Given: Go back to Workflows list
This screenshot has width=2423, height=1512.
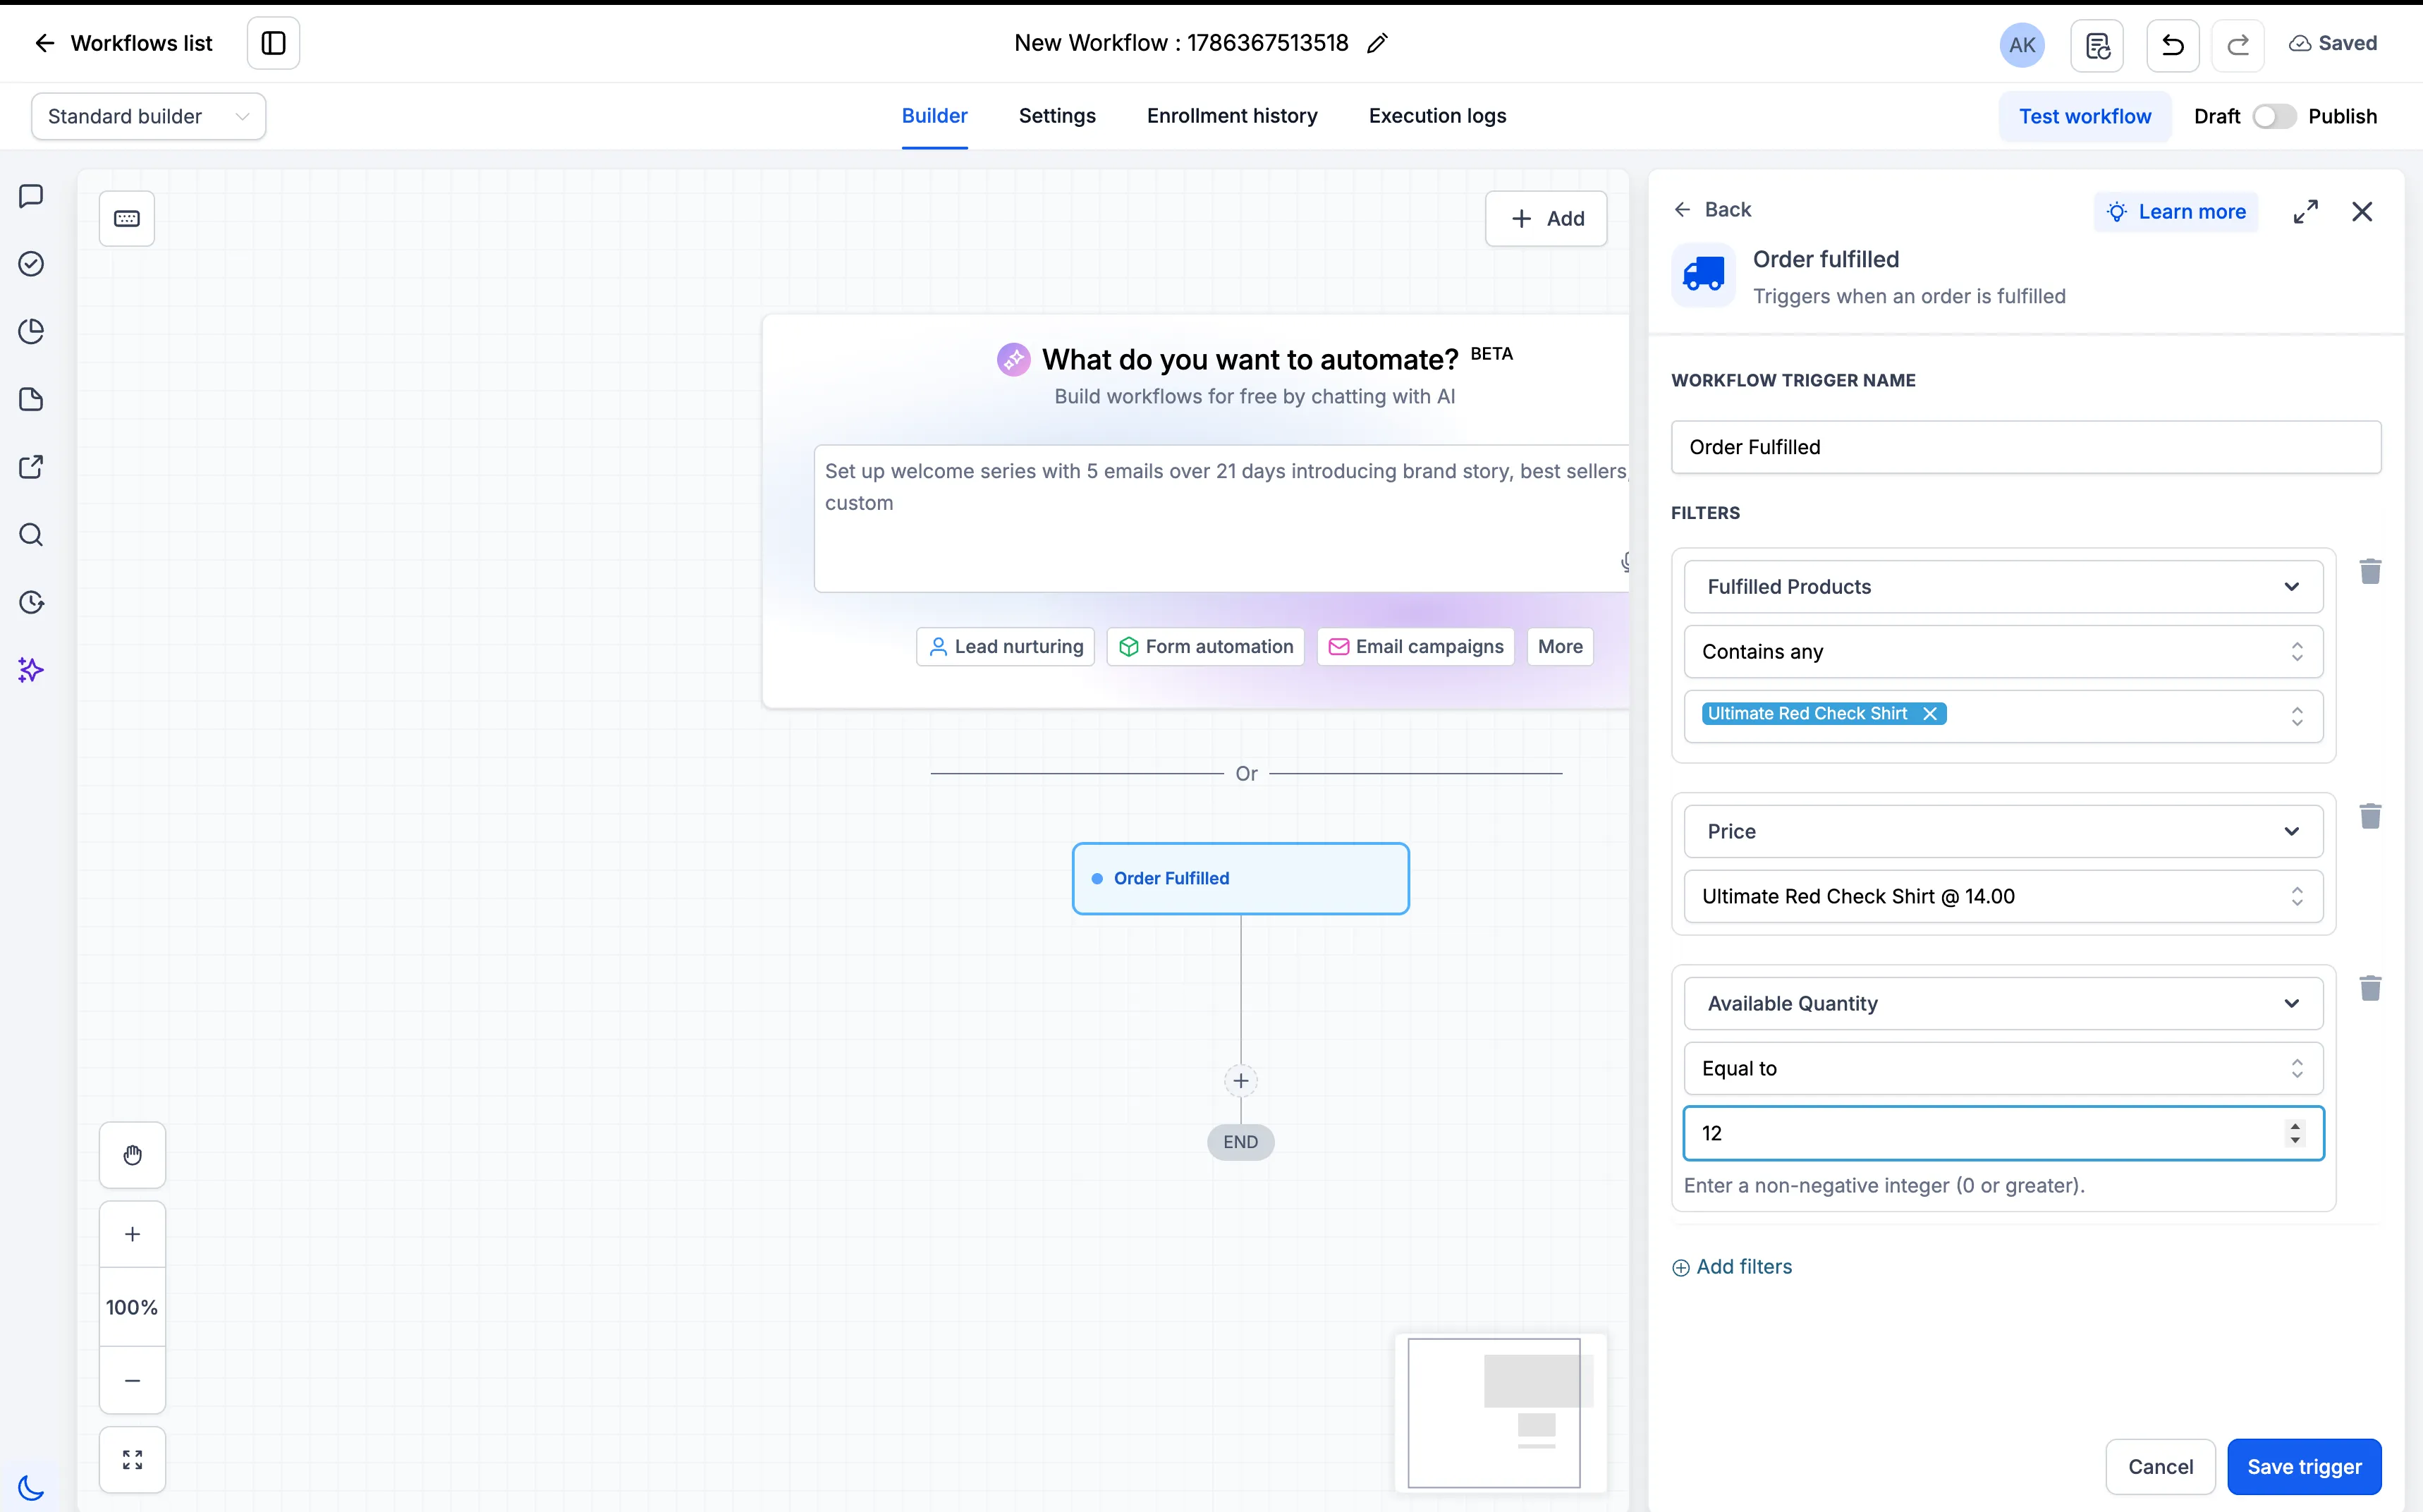Looking at the screenshot, I should [124, 43].
